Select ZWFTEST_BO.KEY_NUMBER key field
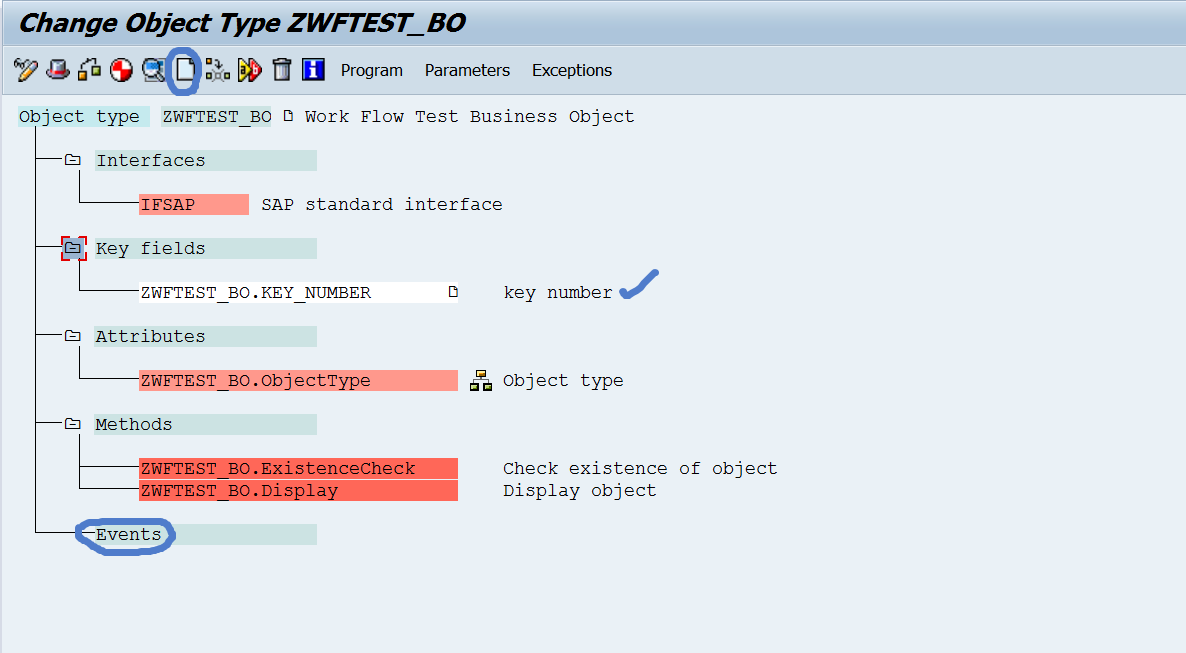The image size is (1186, 653). click(x=299, y=292)
